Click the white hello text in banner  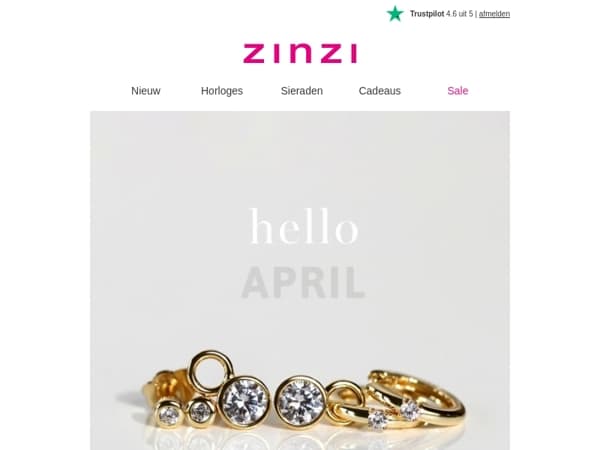[304, 226]
